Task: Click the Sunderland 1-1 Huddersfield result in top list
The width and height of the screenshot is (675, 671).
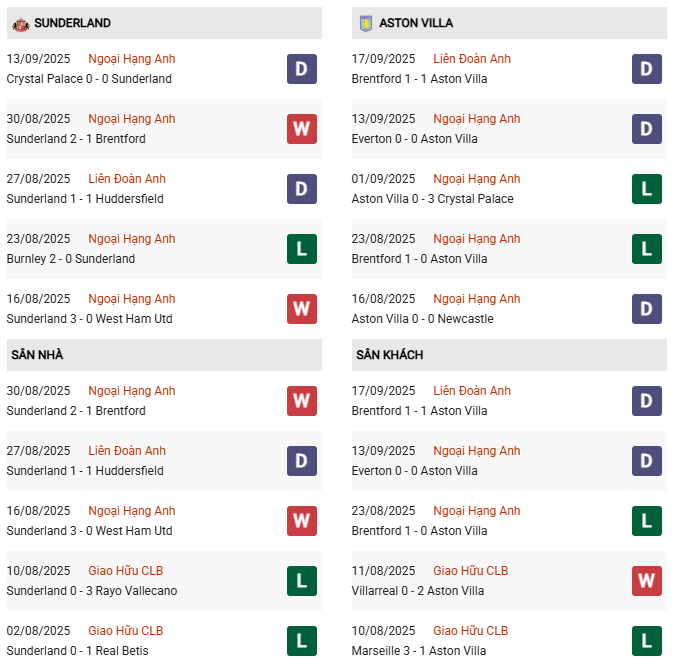Action: point(85,199)
